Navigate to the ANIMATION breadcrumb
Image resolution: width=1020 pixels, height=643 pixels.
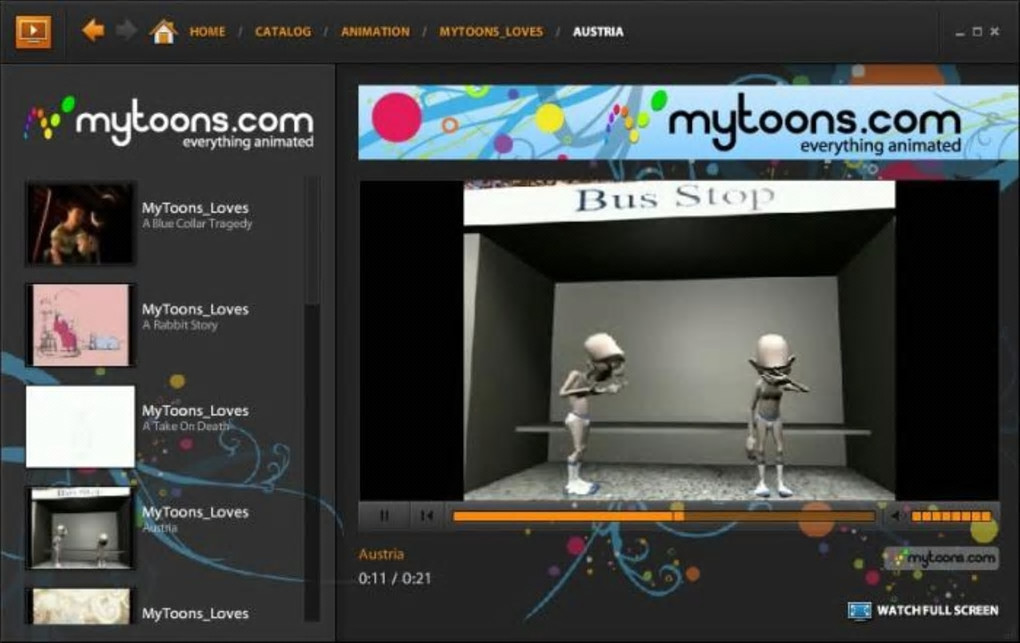pos(375,32)
